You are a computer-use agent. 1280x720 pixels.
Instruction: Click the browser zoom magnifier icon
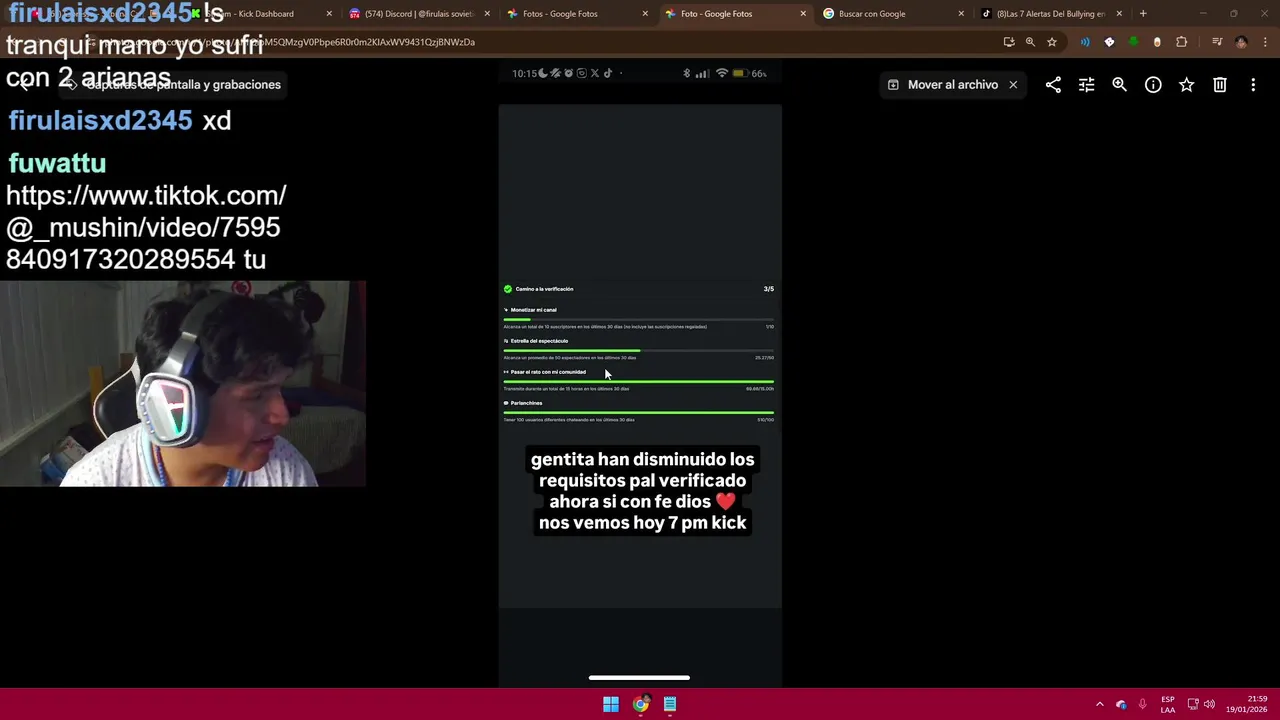coord(1030,42)
